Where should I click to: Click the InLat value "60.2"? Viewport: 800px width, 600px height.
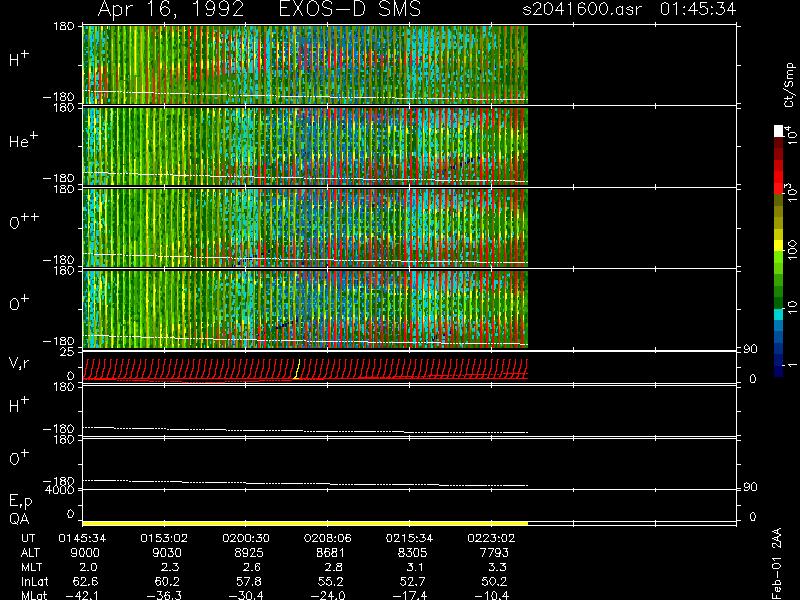coord(167,582)
